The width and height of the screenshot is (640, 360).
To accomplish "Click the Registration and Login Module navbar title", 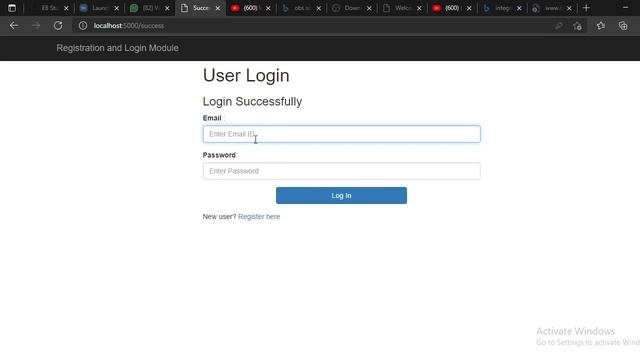I will (118, 48).
